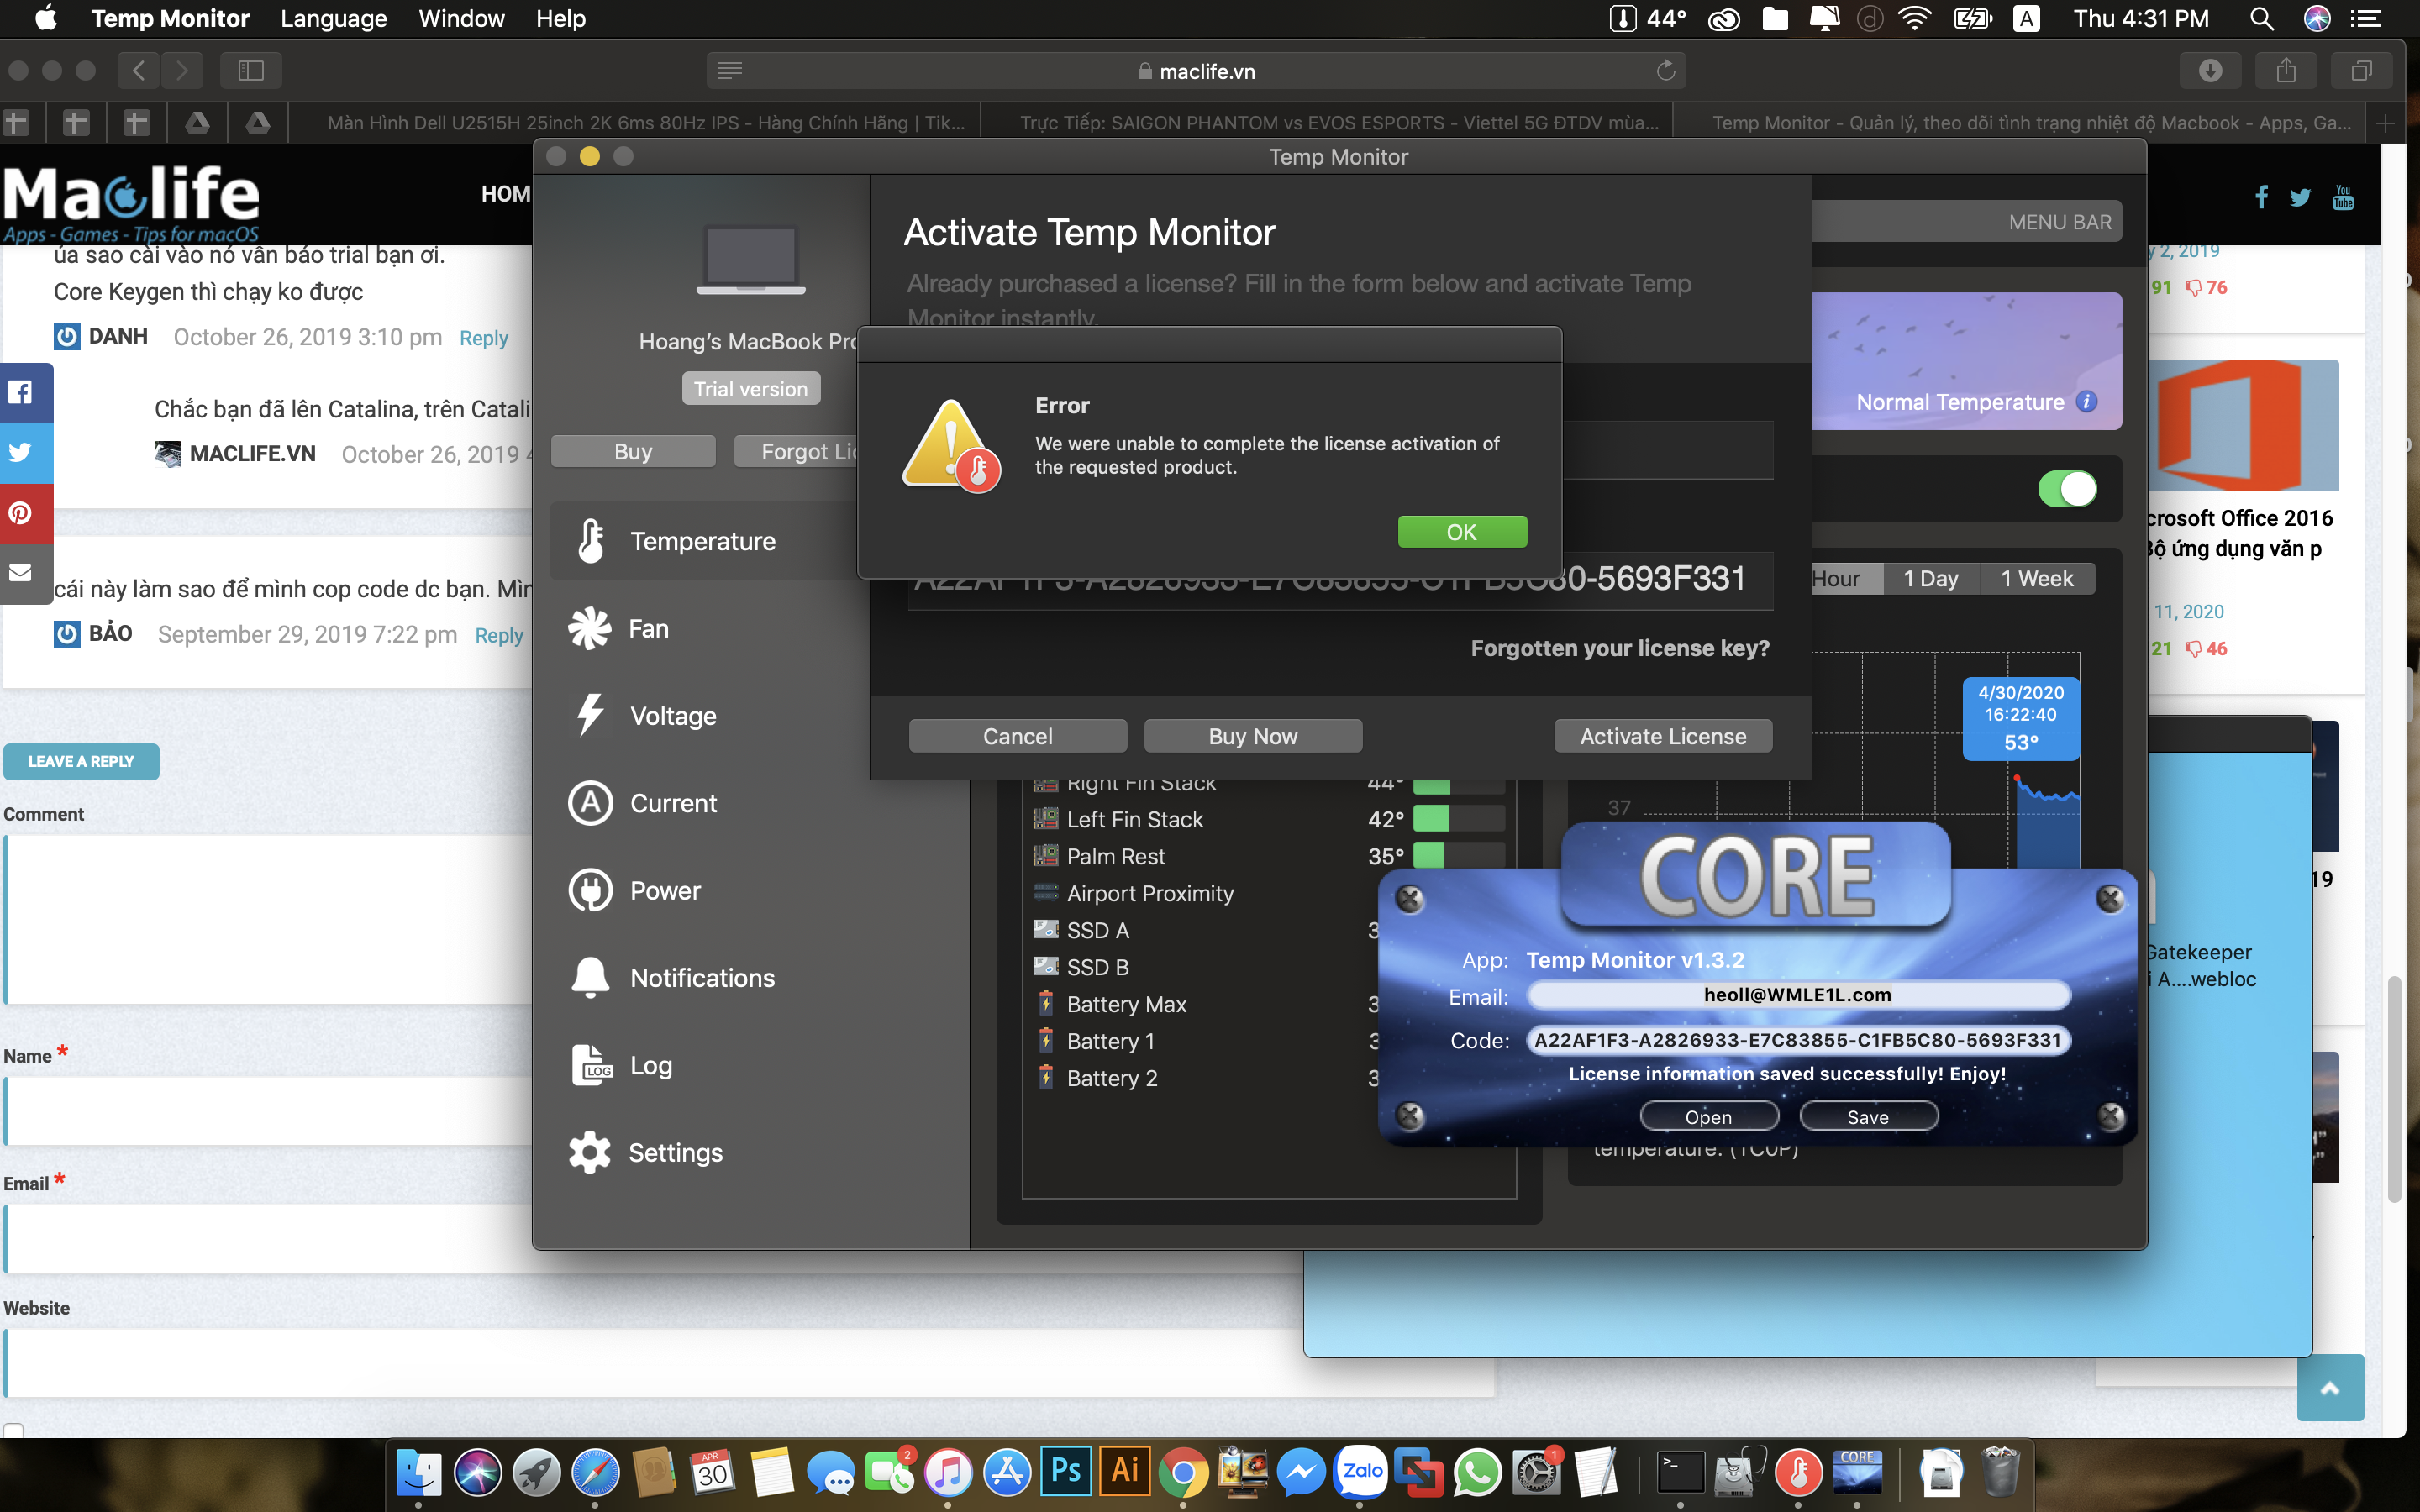Click Activate License
The height and width of the screenshot is (1512, 2420).
(x=1662, y=736)
